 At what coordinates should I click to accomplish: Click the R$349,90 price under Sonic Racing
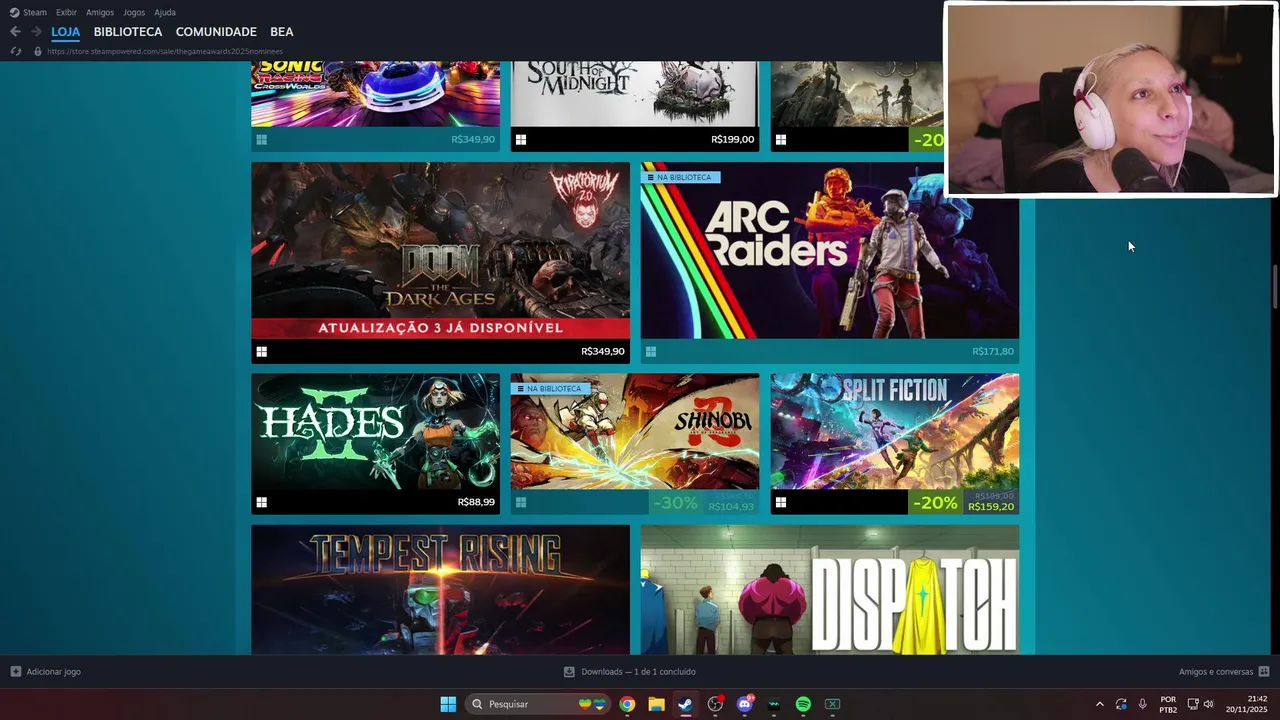click(x=473, y=140)
